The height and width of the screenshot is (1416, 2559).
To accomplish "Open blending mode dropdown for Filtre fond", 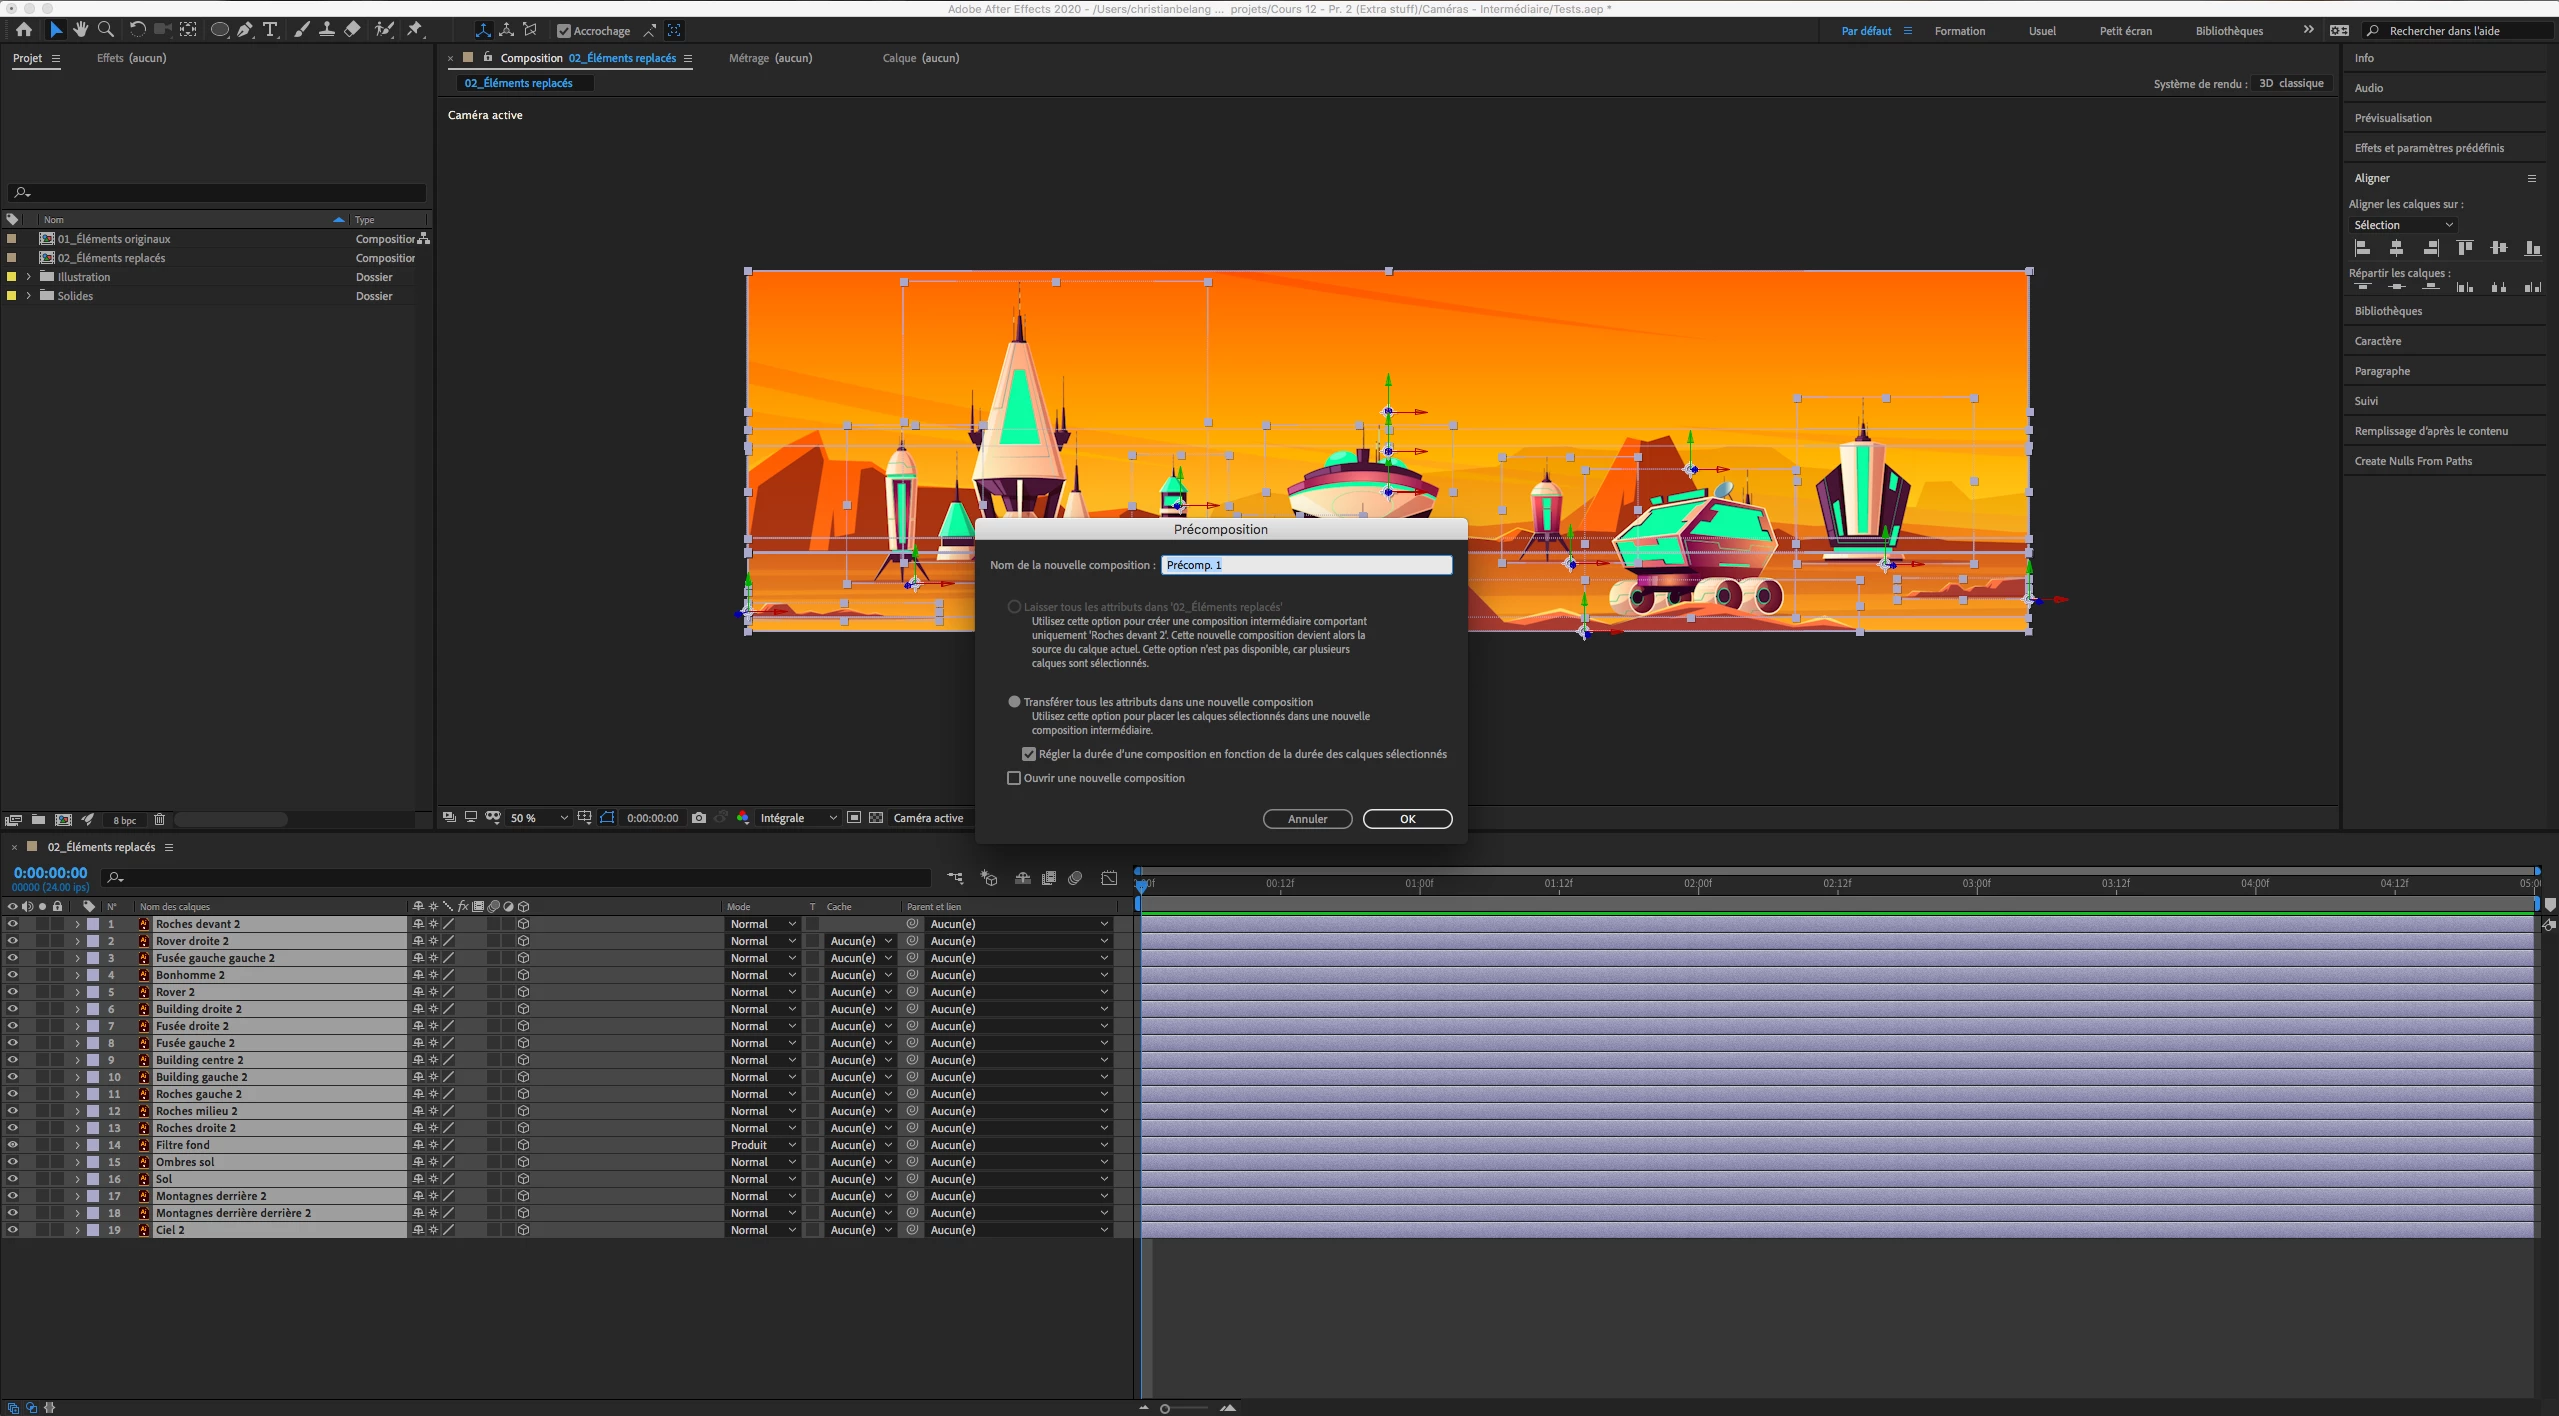I will [762, 1145].
